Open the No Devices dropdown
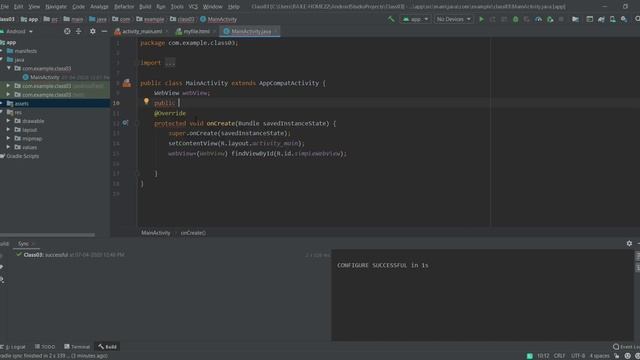Image resolution: width=640 pixels, height=360 pixels. [x=453, y=19]
